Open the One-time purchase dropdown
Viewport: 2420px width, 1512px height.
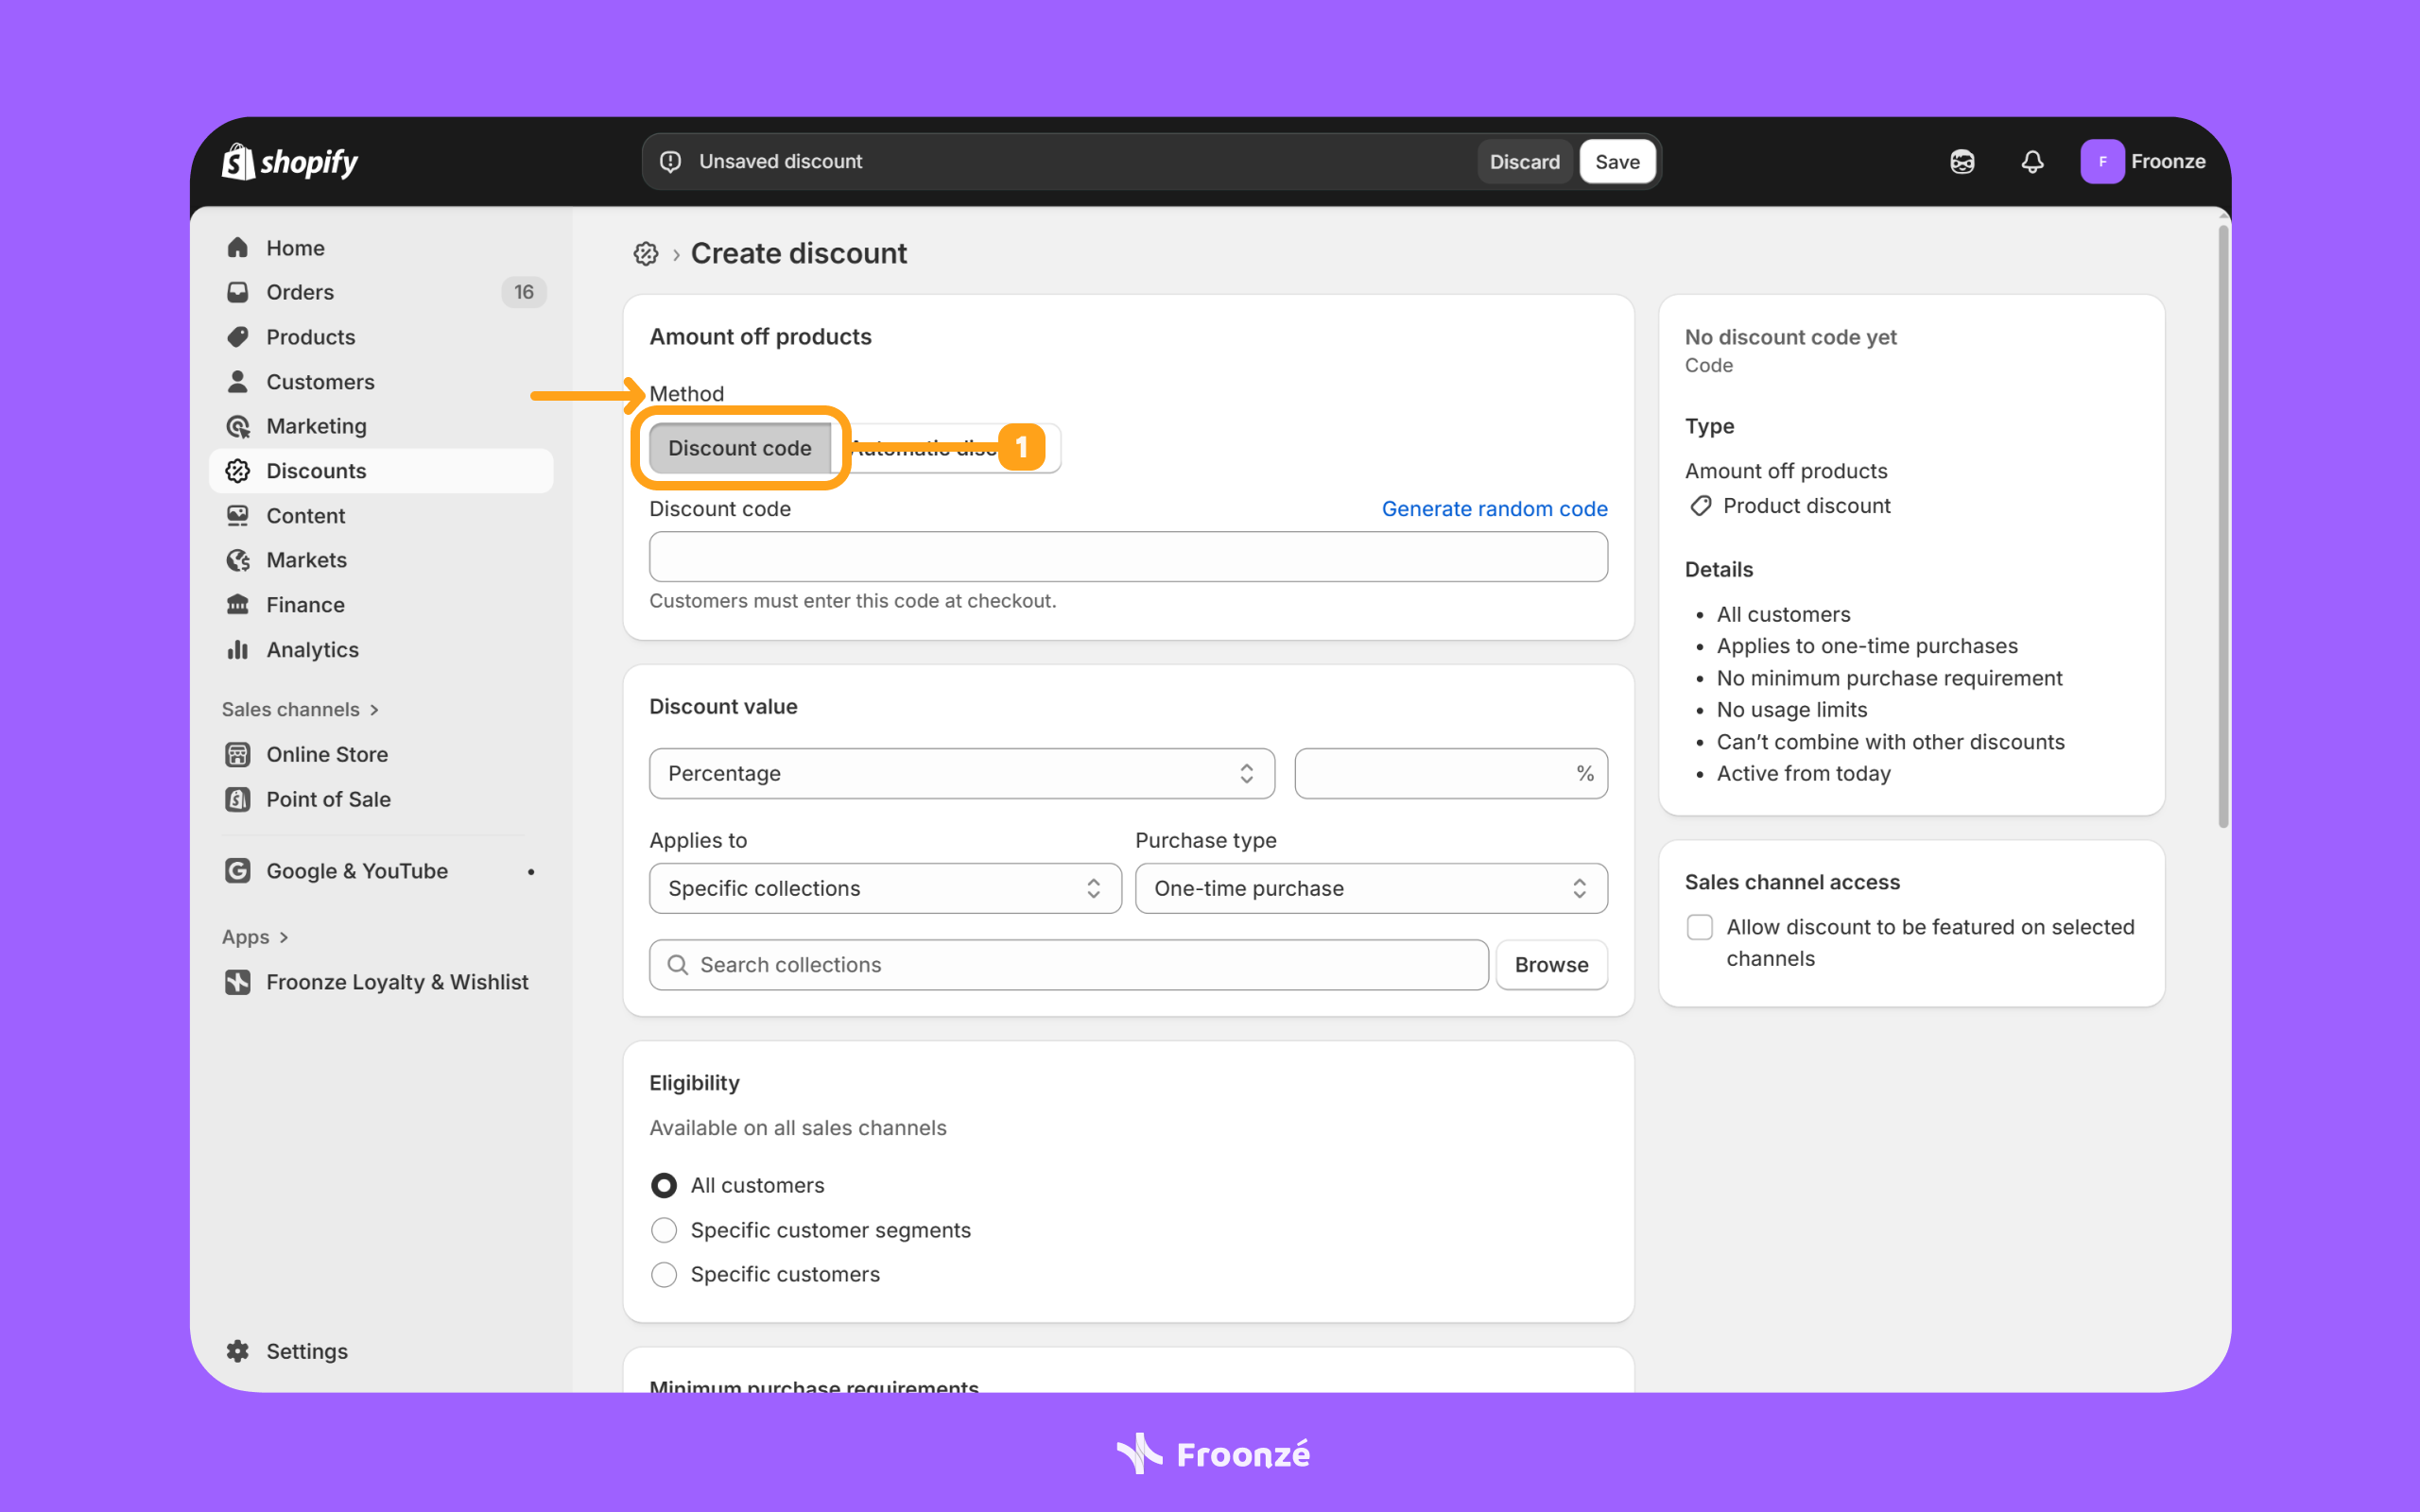tap(1370, 888)
